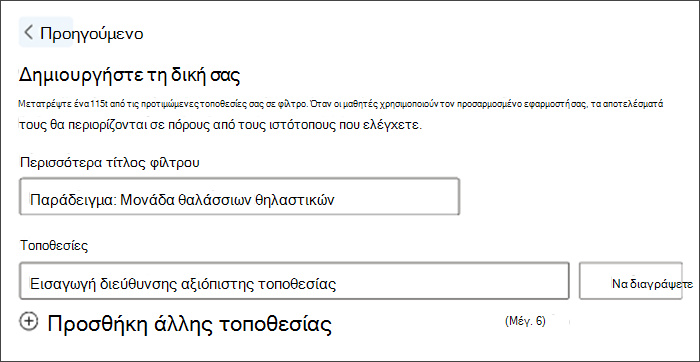Click the (Μέγ. 6) limit note
The height and width of the screenshot is (362, 700).
pyautogui.click(x=525, y=321)
